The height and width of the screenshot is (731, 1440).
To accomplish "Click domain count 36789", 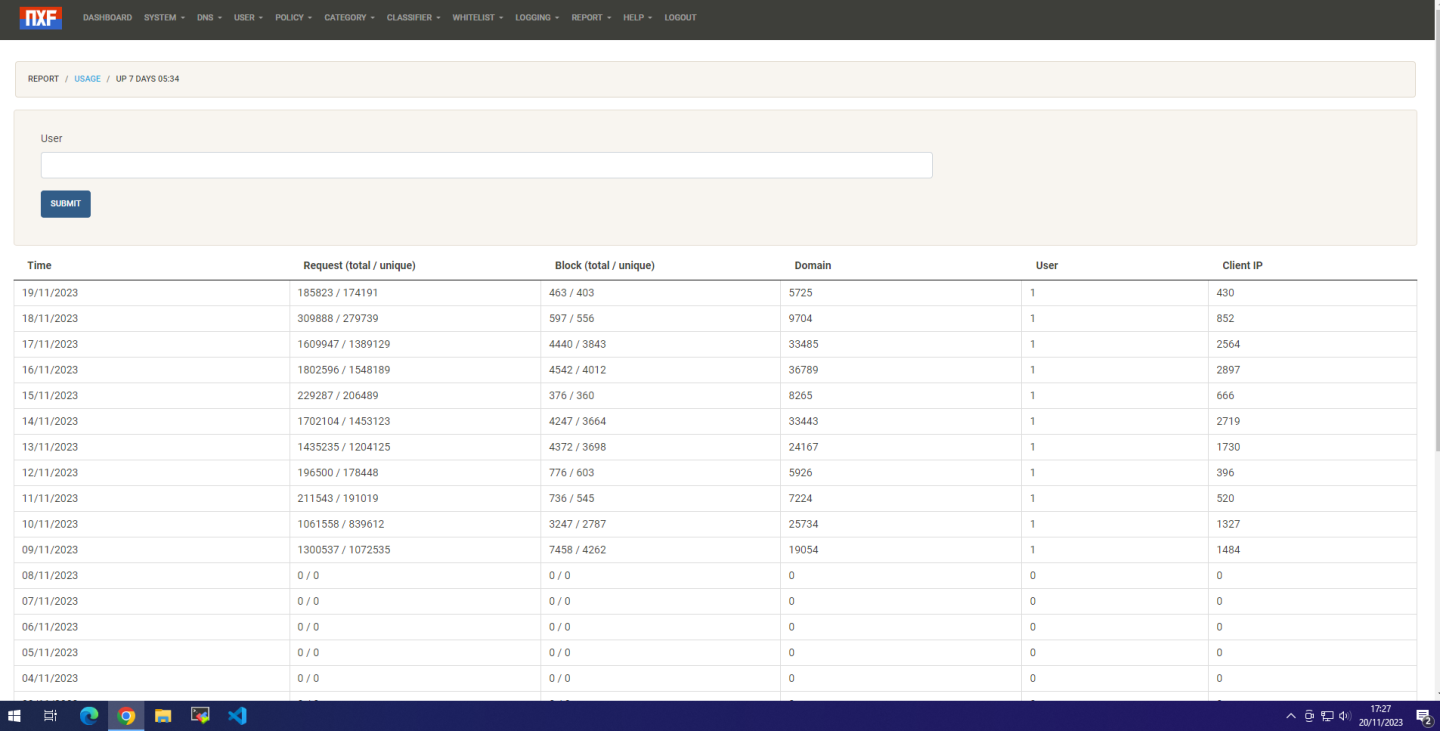I will [804, 370].
